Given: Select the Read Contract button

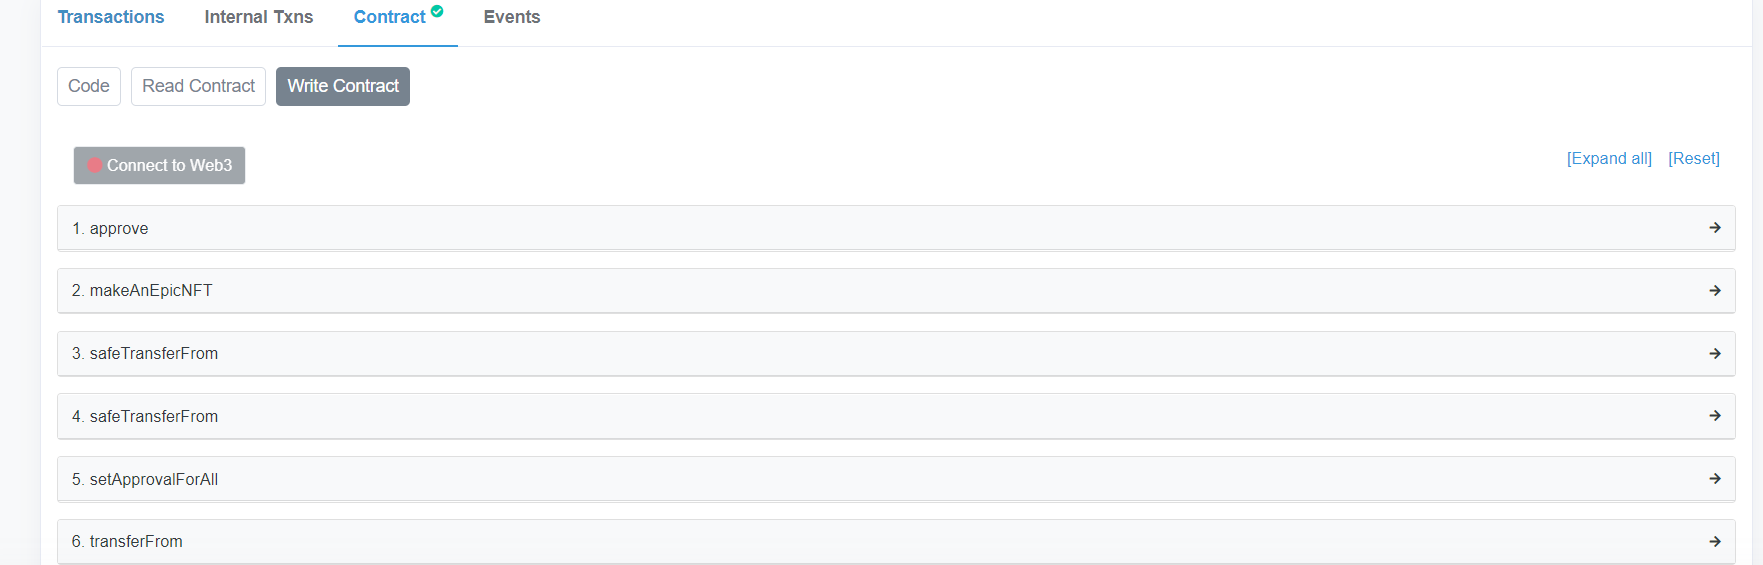Looking at the screenshot, I should click(198, 86).
